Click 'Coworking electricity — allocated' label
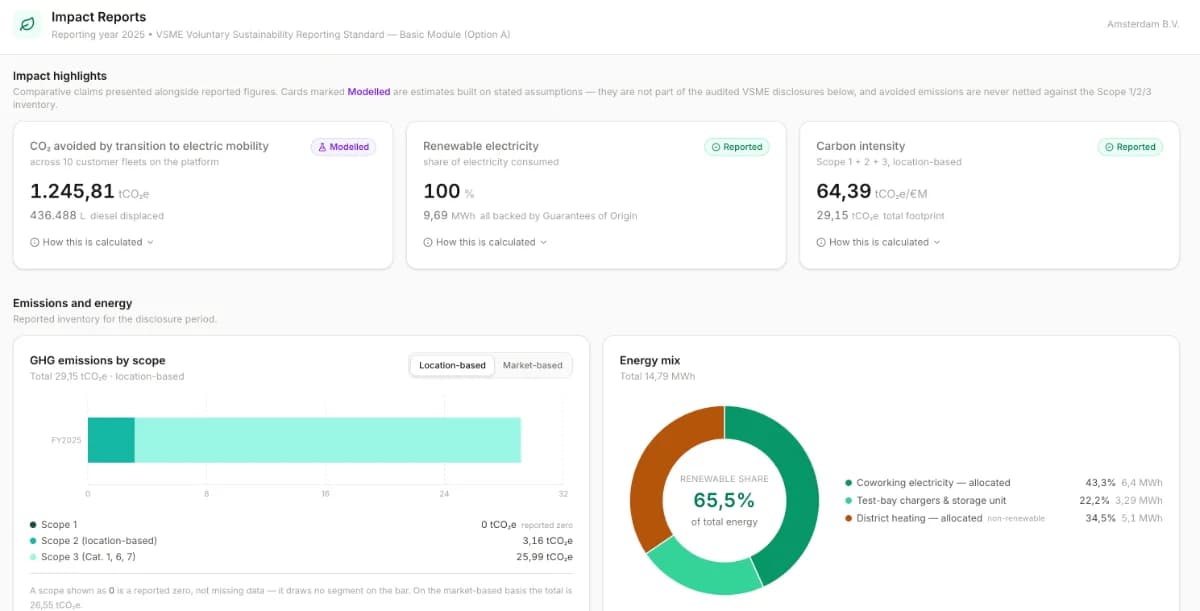This screenshot has height=611, width=1200. [933, 482]
